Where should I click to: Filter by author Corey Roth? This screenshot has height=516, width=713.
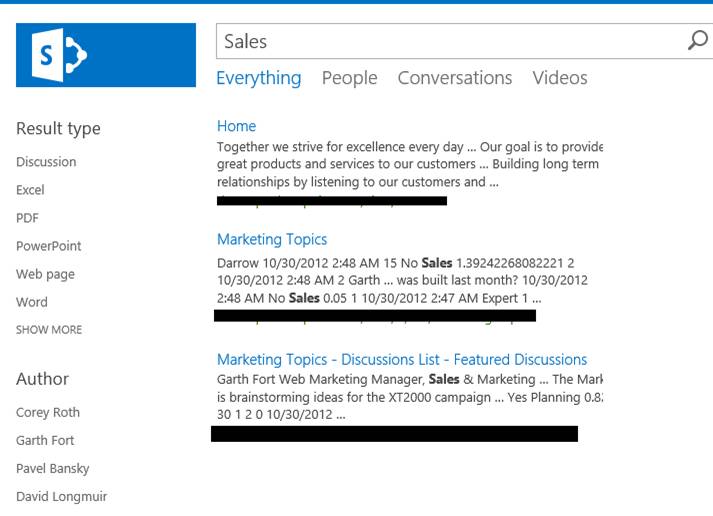[x=47, y=412]
